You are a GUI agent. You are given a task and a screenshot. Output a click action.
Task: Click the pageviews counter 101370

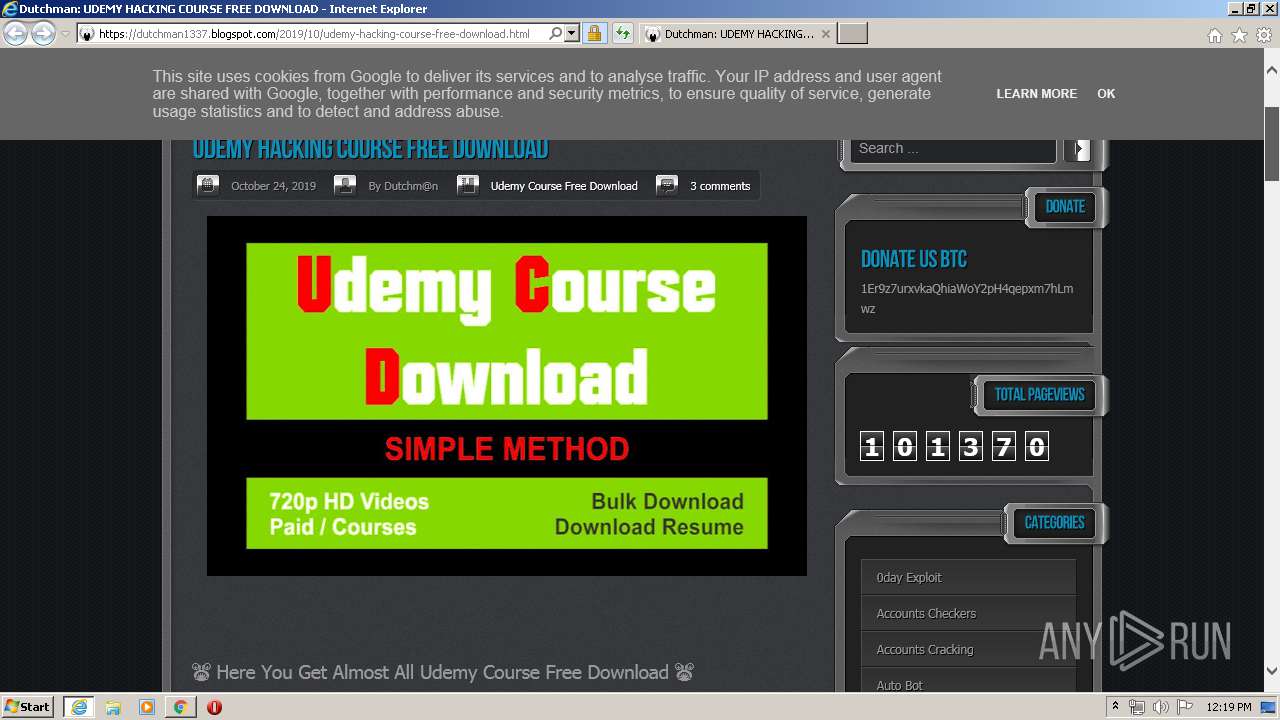tap(953, 446)
